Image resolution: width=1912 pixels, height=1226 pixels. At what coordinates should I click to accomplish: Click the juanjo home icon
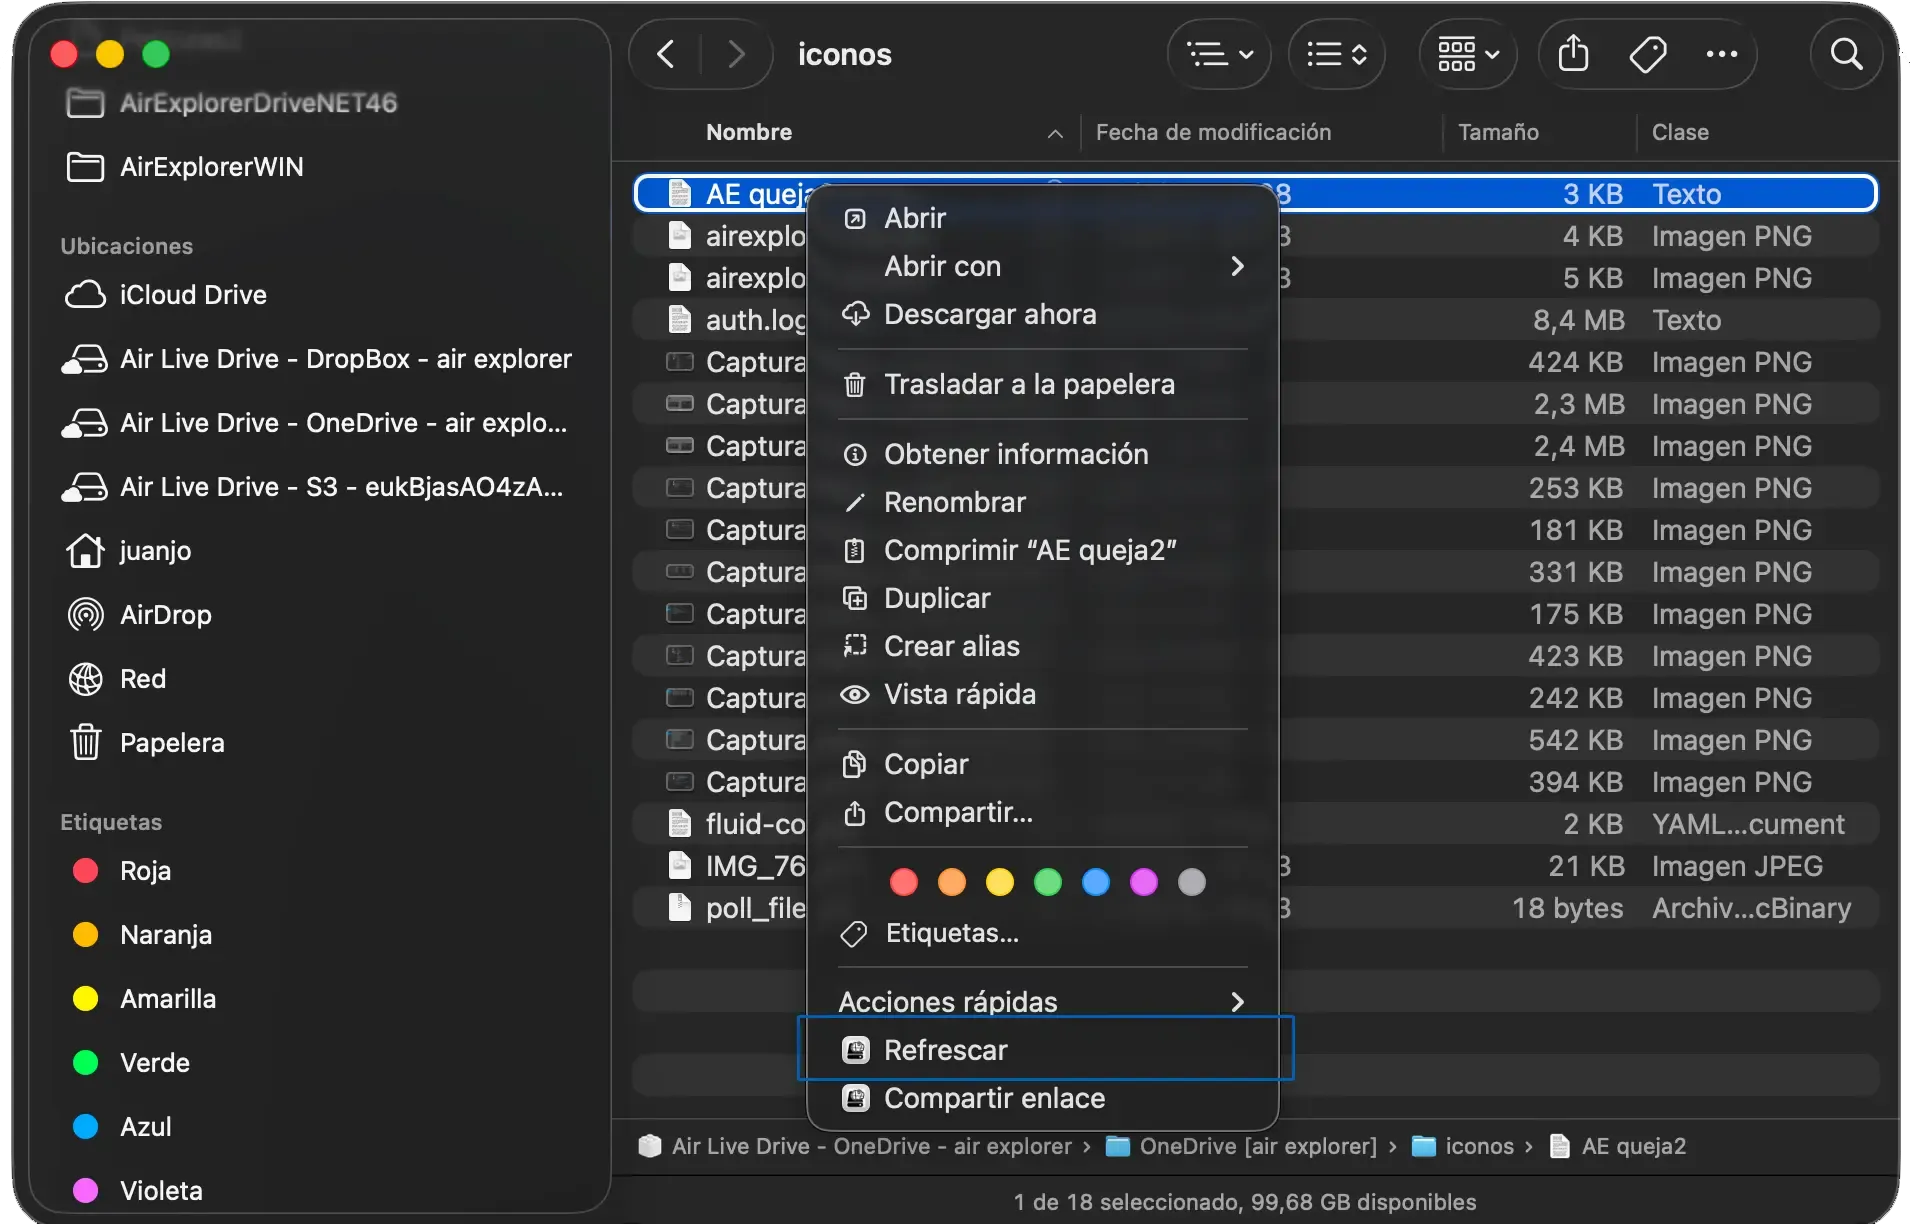click(x=86, y=550)
